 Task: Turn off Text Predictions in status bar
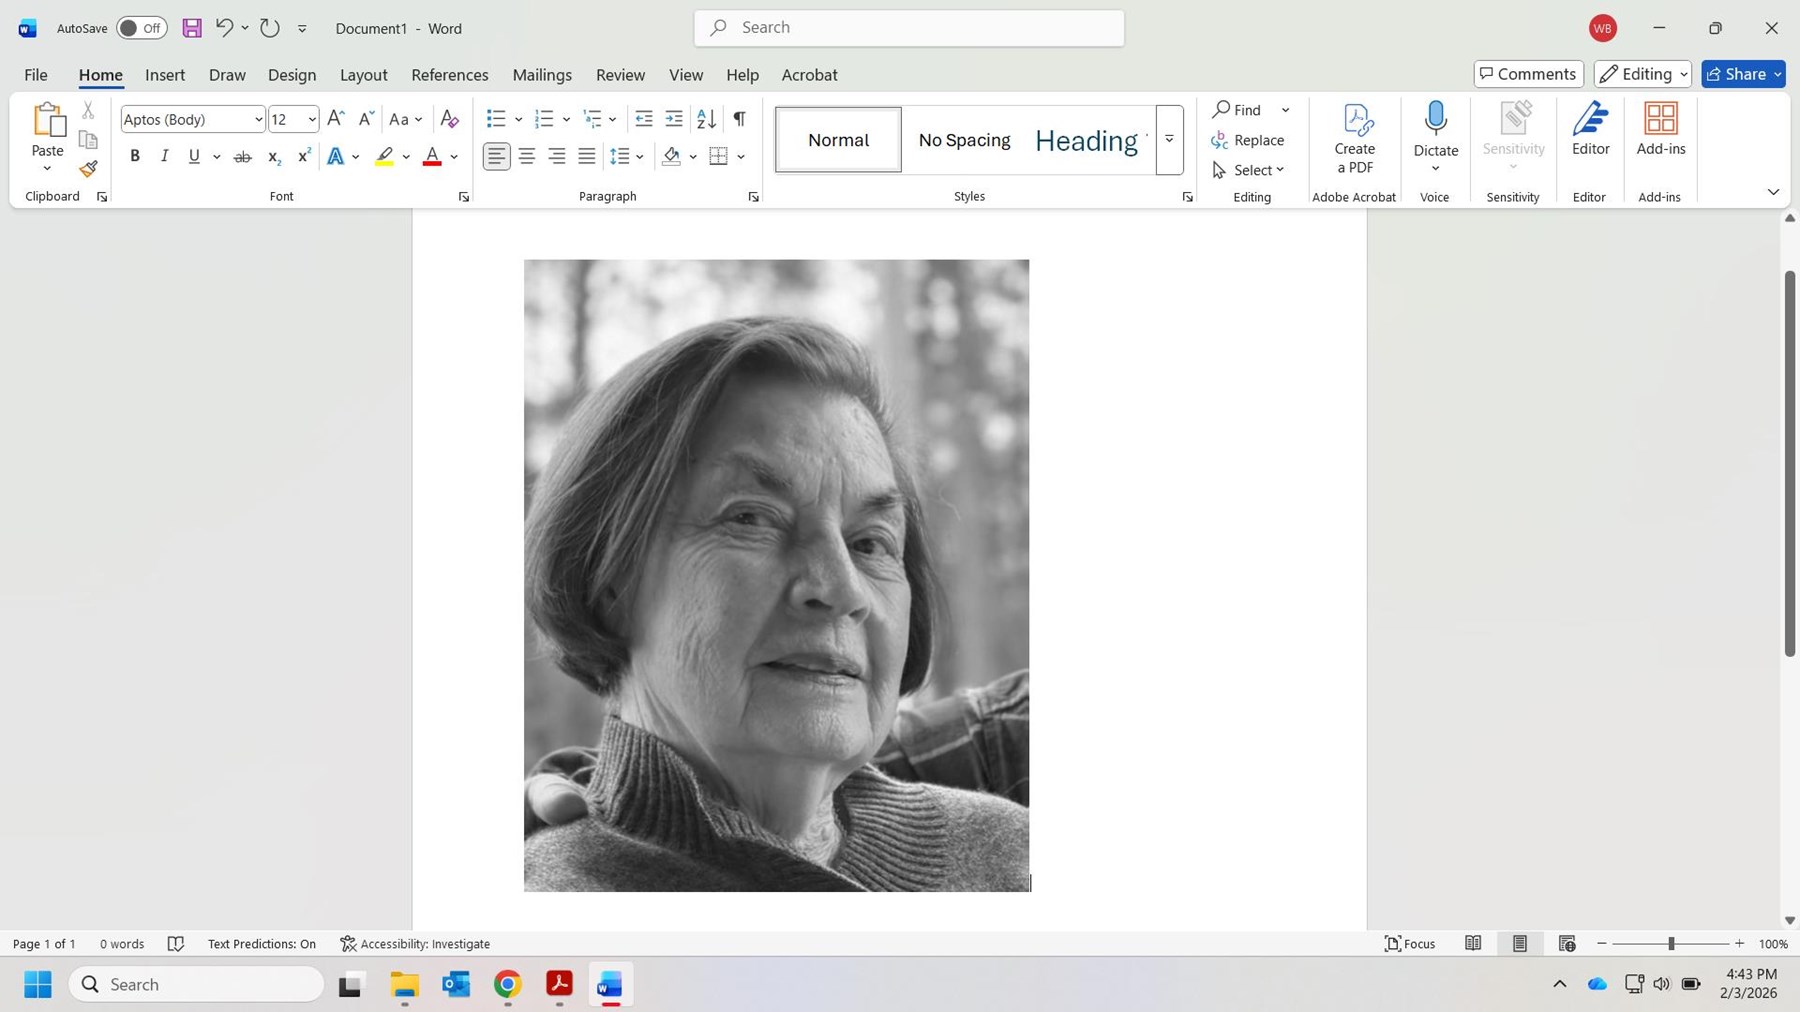[x=261, y=943]
